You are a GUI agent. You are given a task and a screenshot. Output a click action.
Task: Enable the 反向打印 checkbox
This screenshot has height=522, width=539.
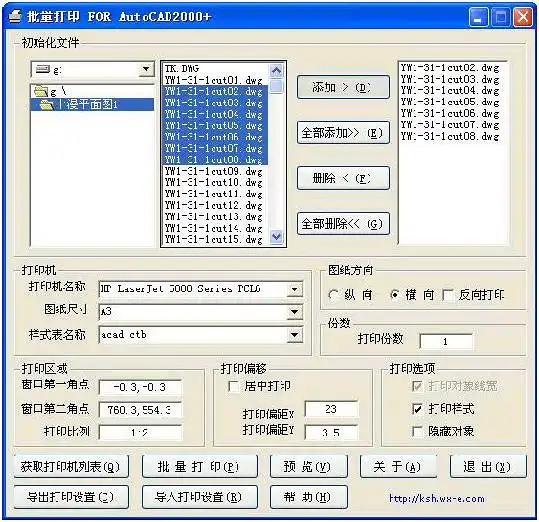coord(448,295)
